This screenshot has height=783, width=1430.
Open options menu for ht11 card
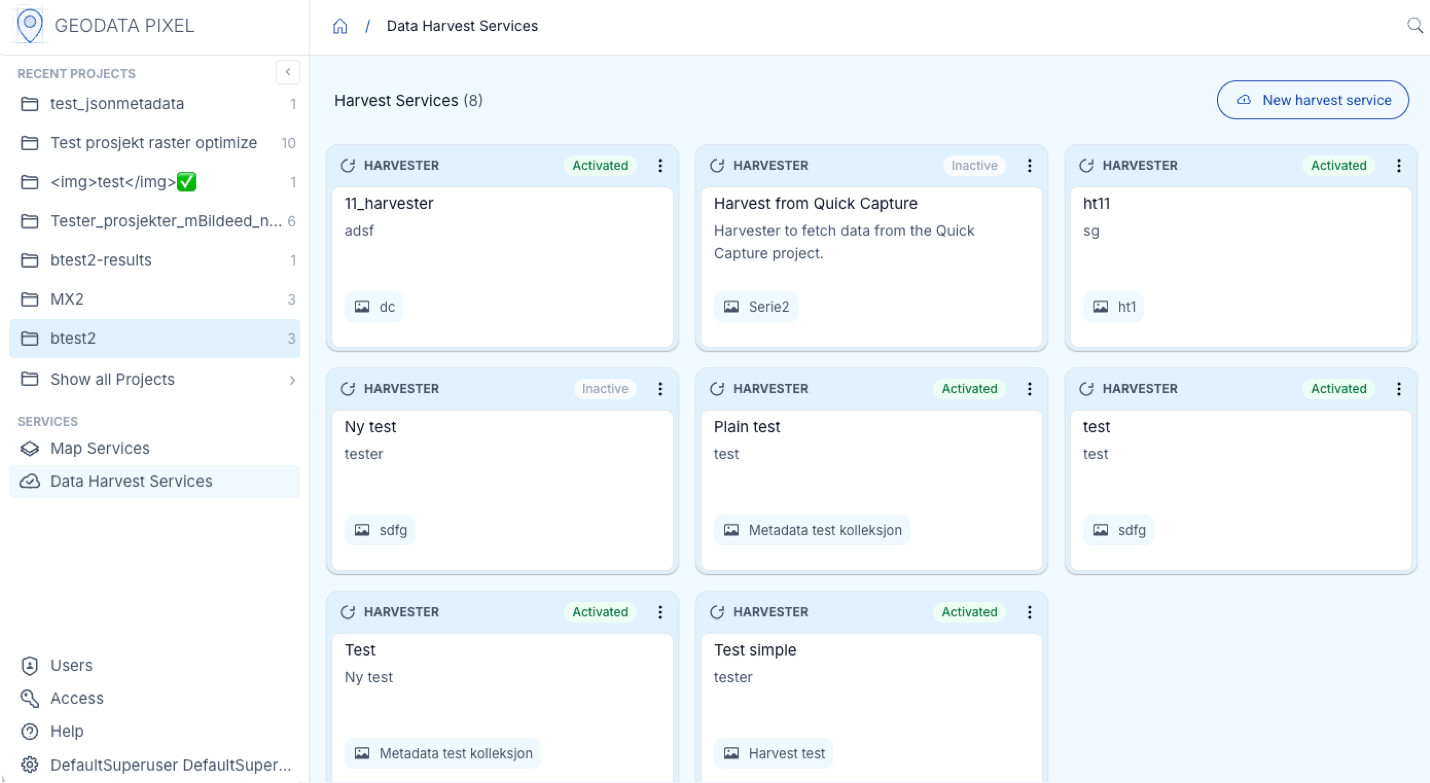(x=1399, y=166)
